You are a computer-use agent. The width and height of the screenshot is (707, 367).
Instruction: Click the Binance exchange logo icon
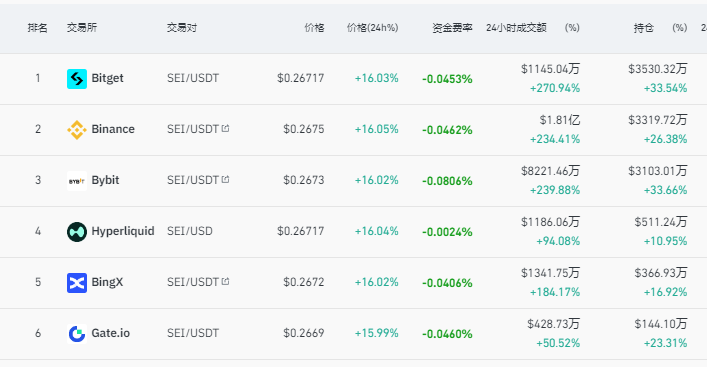point(77,130)
